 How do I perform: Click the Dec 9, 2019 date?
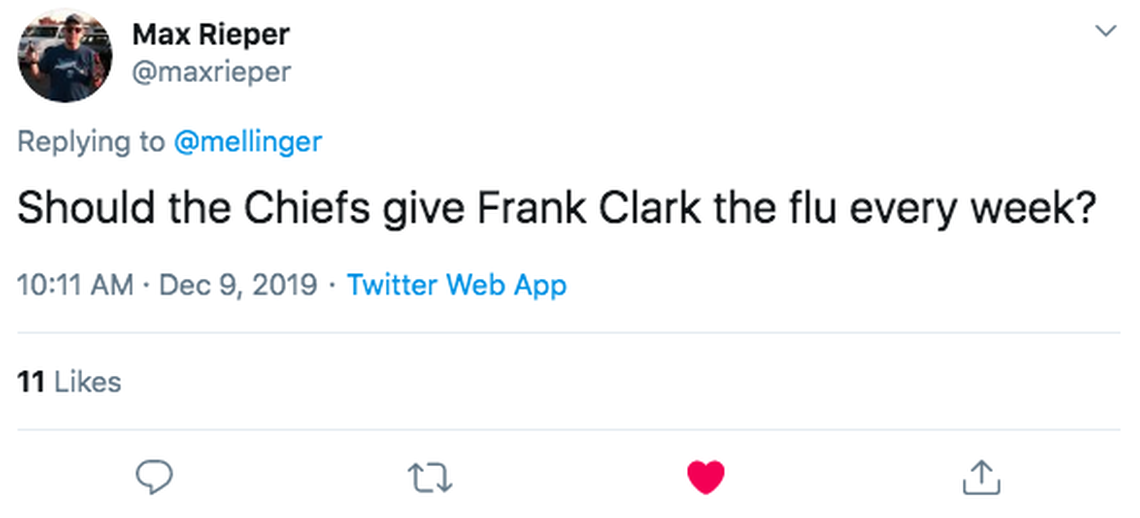pos(239,285)
